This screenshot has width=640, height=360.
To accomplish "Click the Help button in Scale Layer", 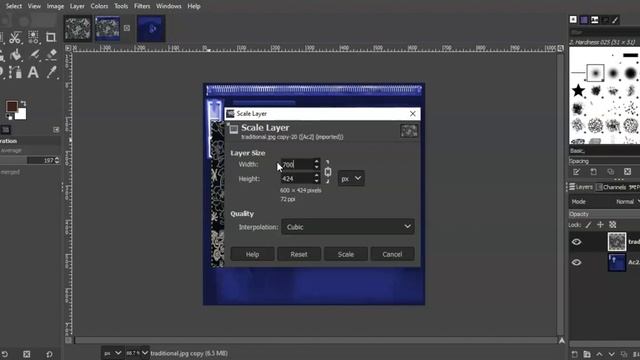I will (x=252, y=254).
